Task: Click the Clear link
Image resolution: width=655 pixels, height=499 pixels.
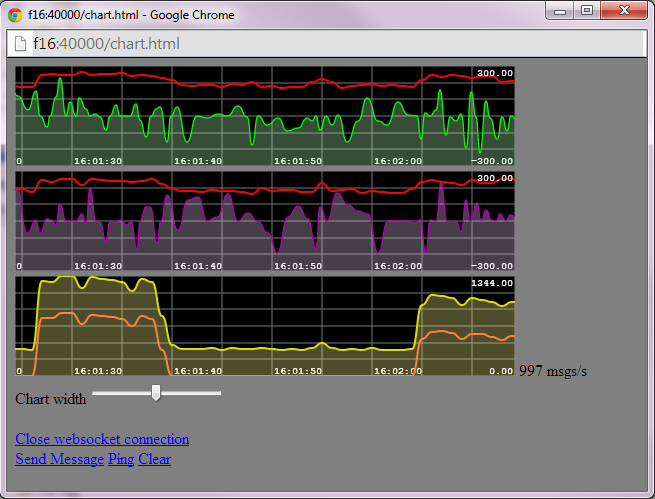Action: (x=155, y=459)
